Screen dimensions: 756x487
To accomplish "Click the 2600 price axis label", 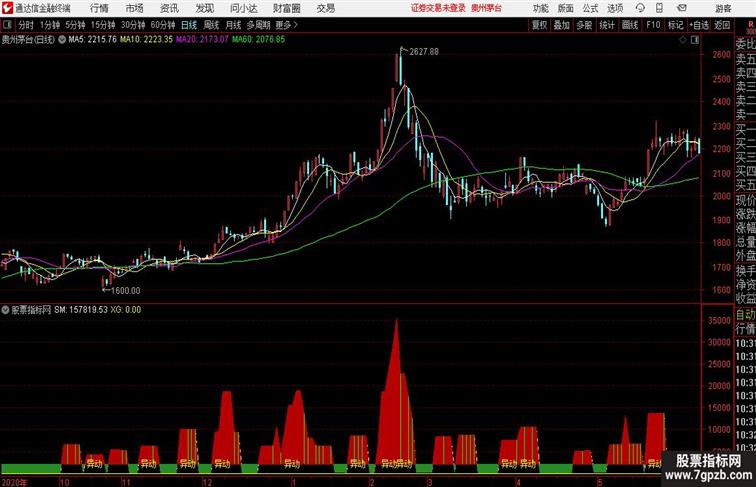I will pyautogui.click(x=722, y=54).
